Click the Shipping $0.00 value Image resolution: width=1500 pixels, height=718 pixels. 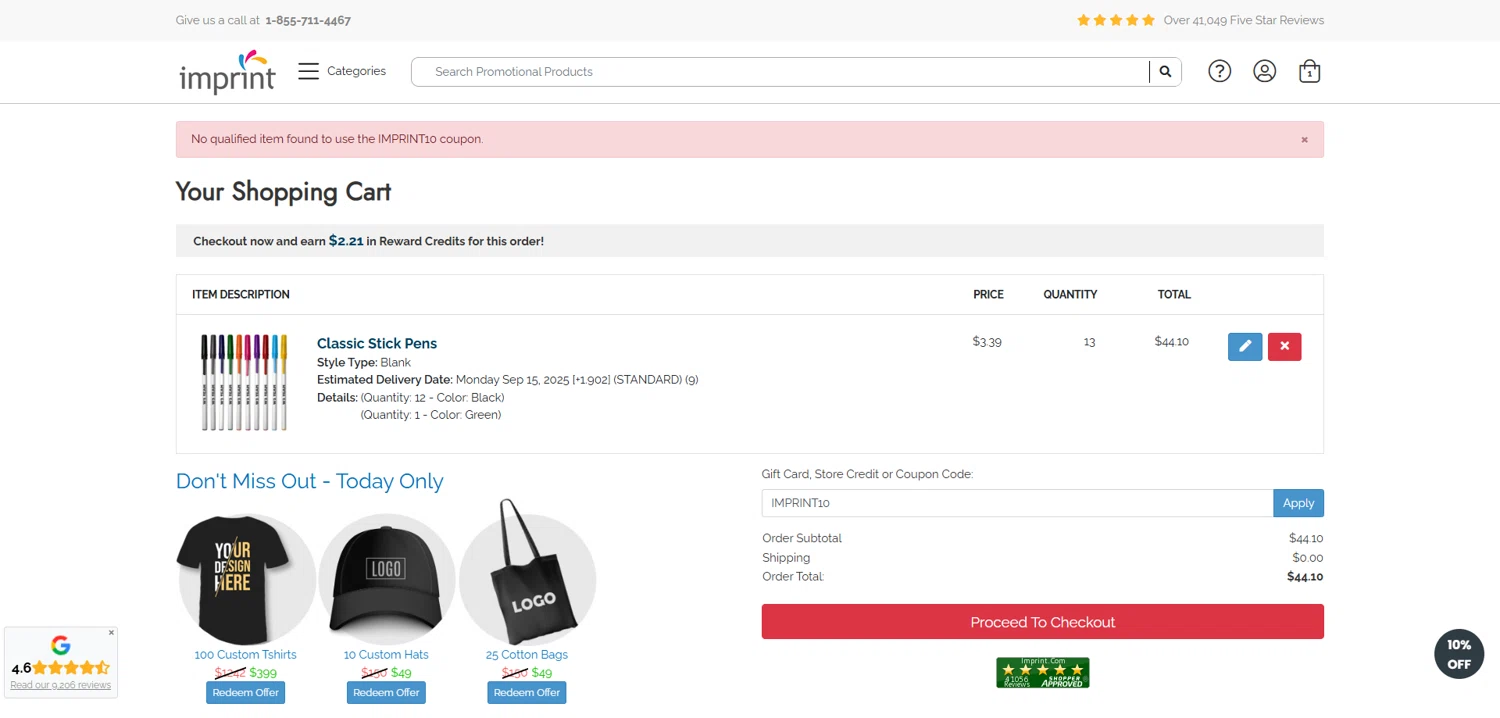(x=1307, y=558)
